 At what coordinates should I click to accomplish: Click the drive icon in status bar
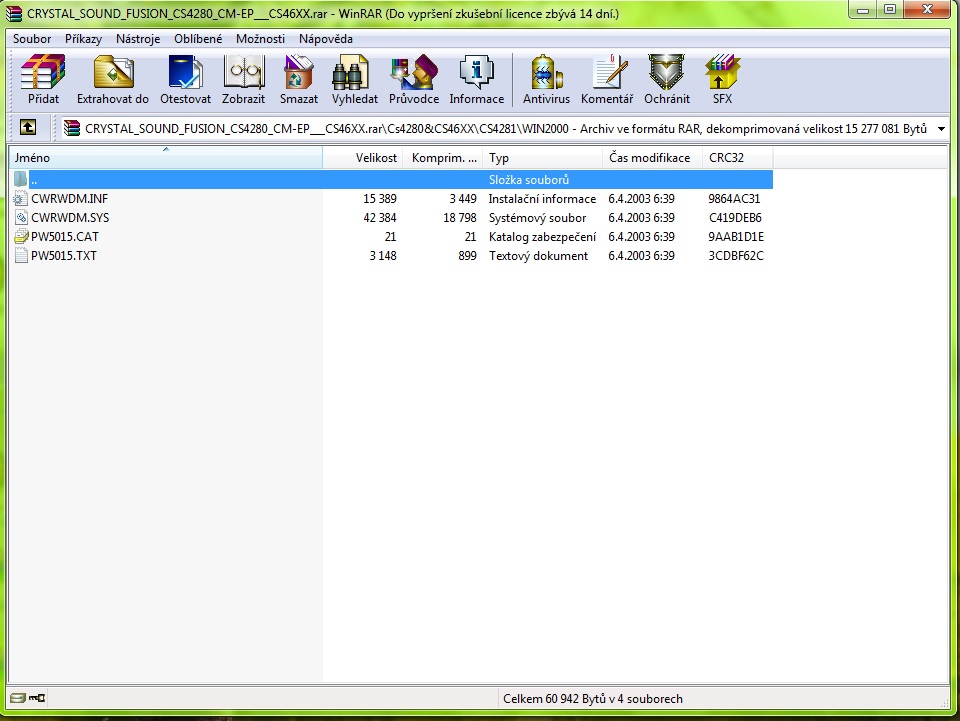[x=18, y=698]
